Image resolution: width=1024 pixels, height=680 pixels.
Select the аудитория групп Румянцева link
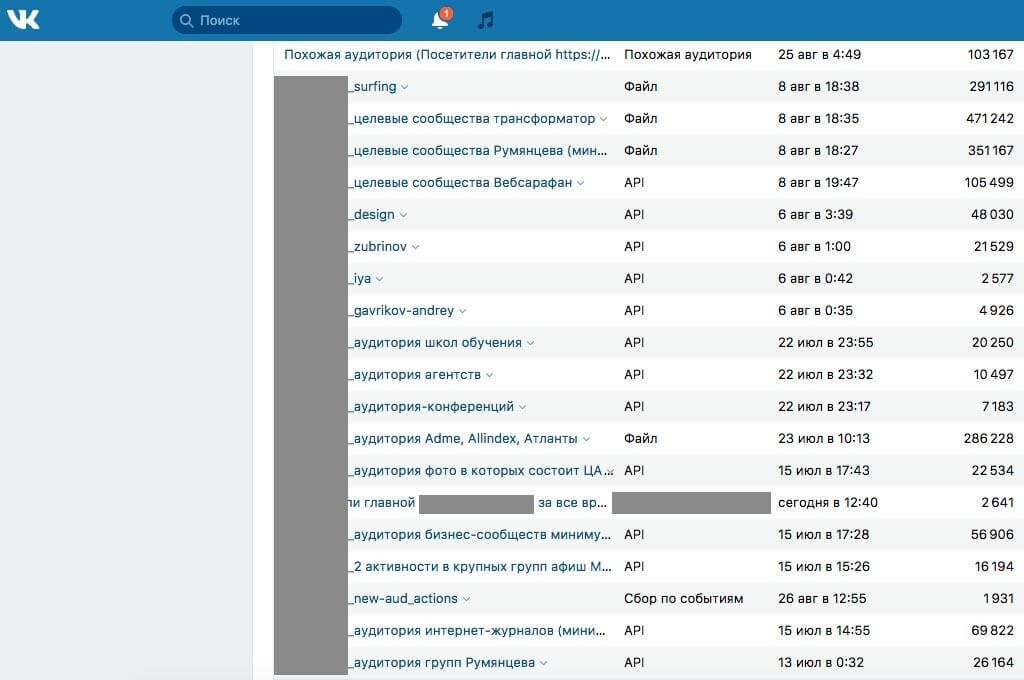(x=443, y=662)
